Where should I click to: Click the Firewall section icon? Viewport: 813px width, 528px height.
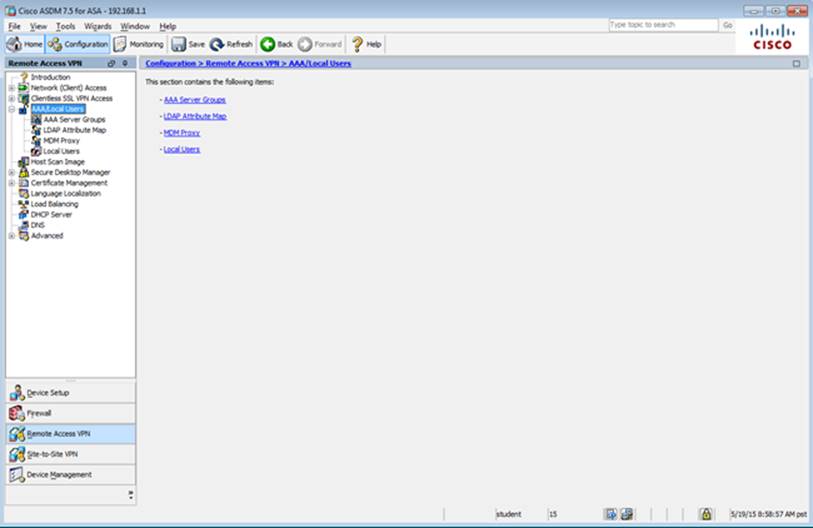(17, 413)
